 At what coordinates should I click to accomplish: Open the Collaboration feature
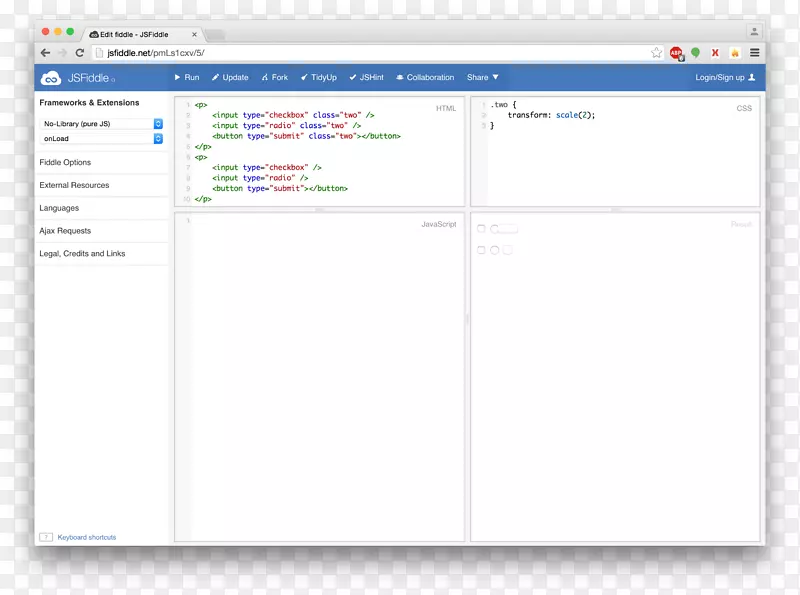[x=425, y=77]
